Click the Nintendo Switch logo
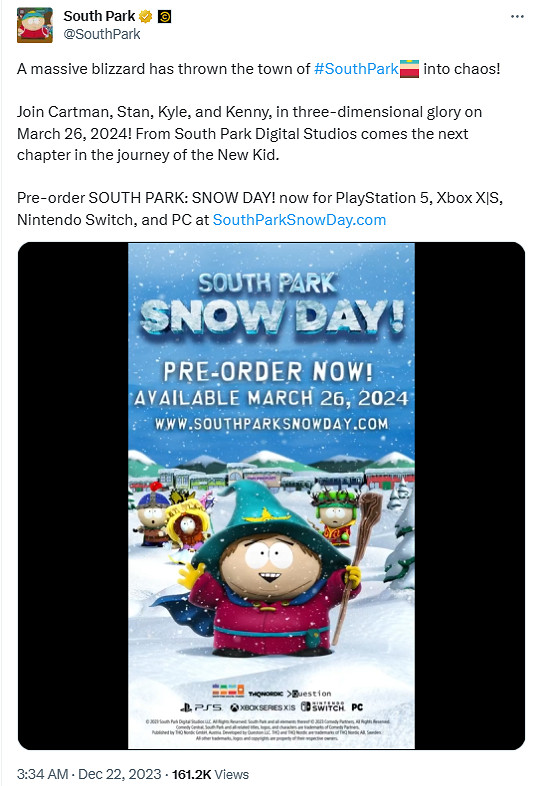539x786 pixels. coord(323,707)
